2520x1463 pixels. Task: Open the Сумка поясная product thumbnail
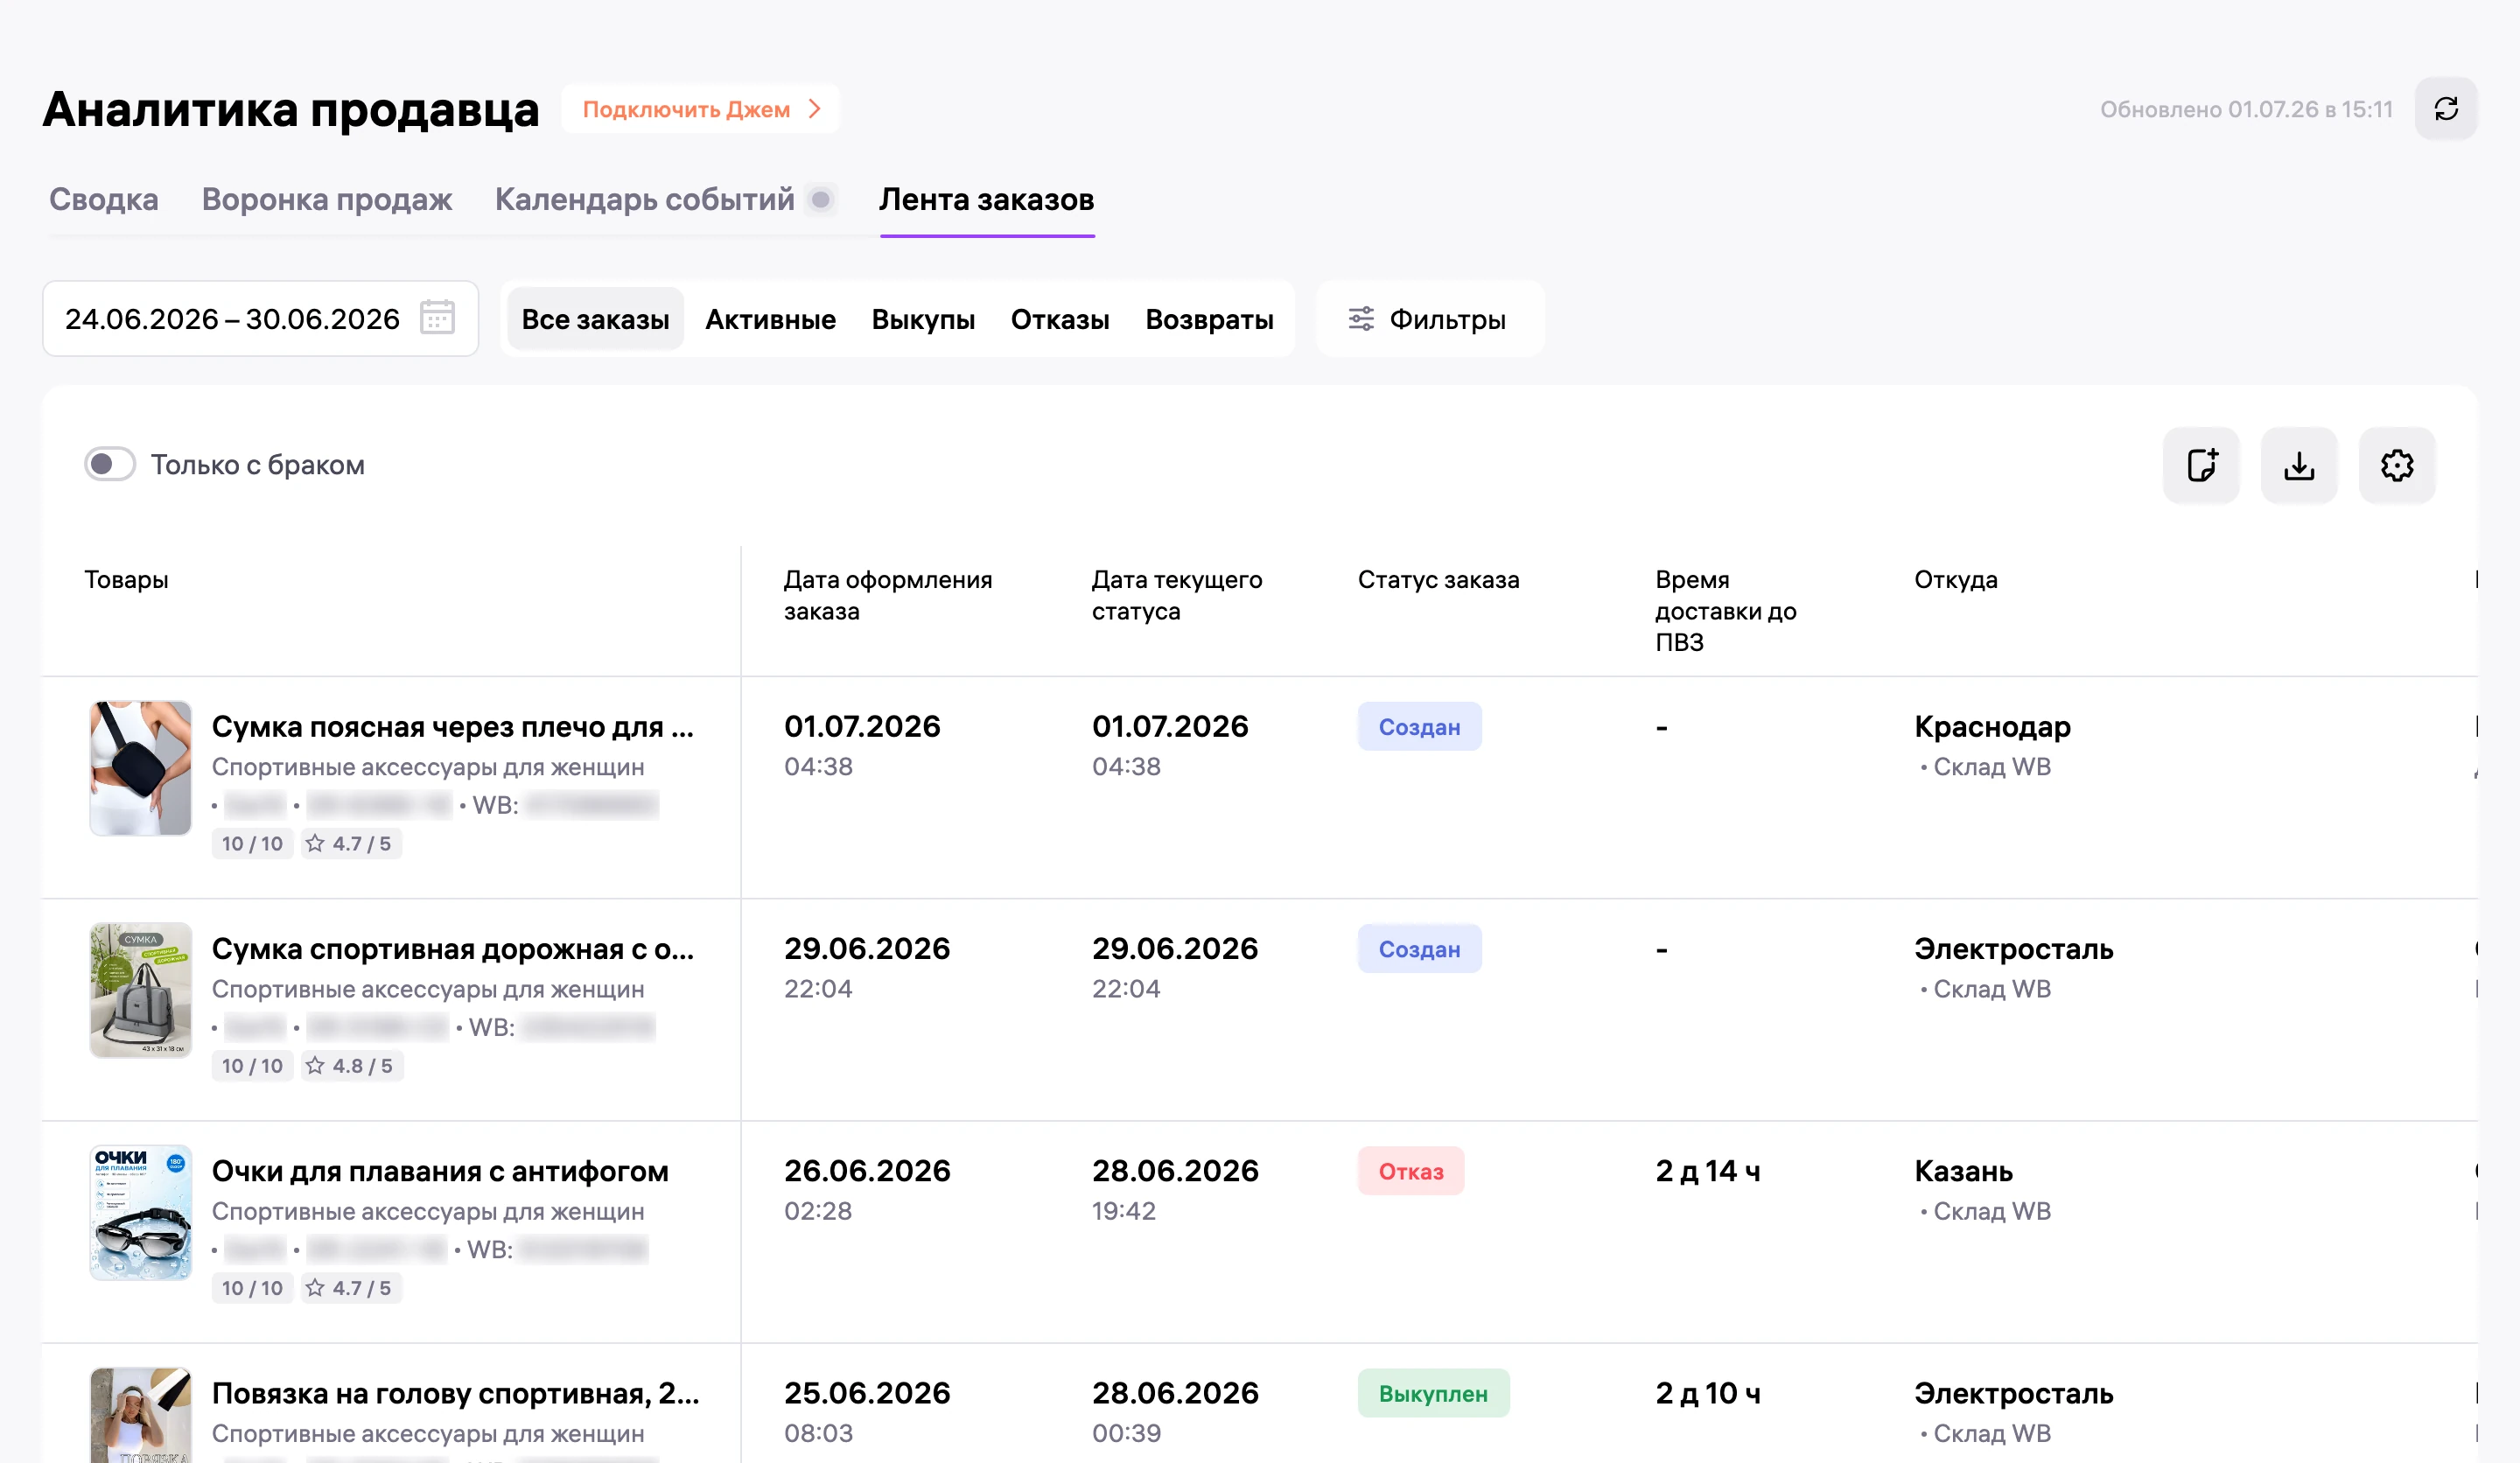[x=141, y=768]
